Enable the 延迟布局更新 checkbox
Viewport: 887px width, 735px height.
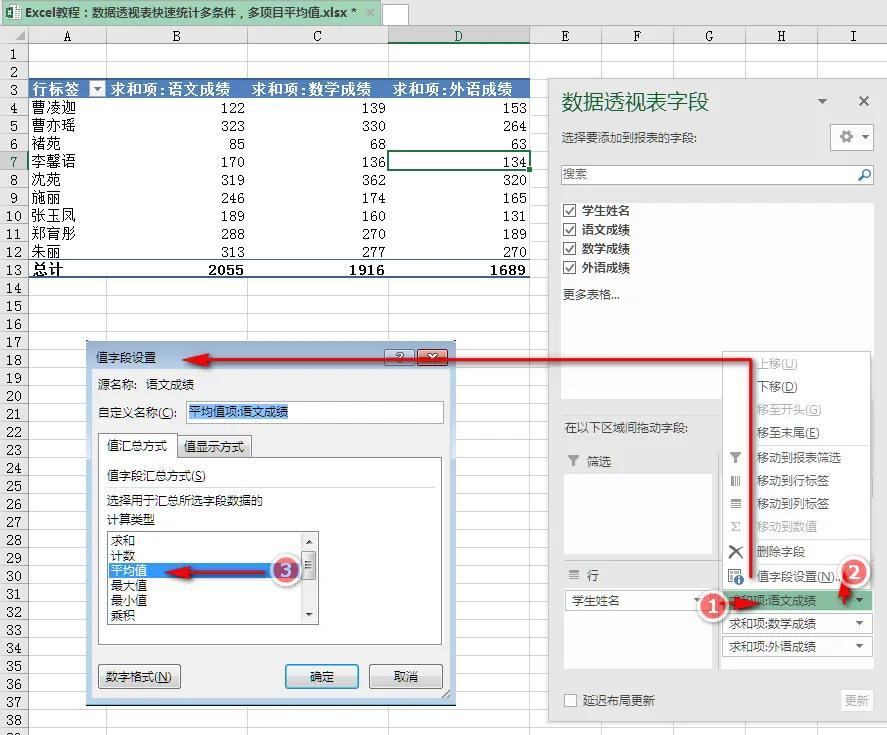[570, 700]
